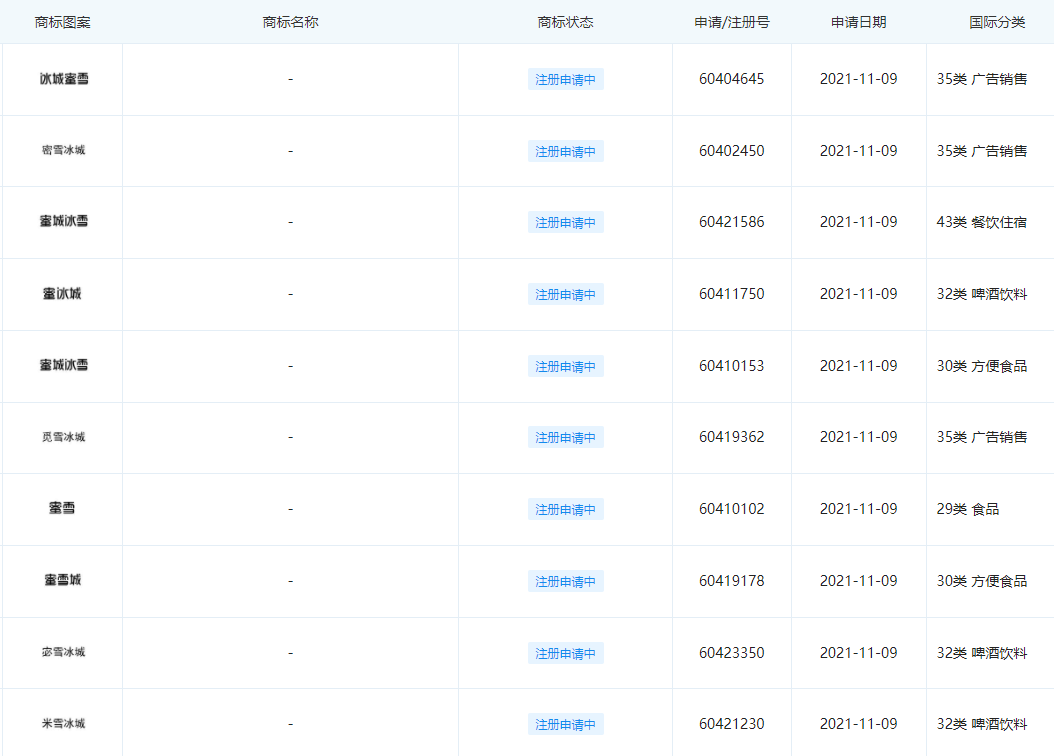Click the 申请/注册号 column header
Viewport: 1054px width, 756px height.
731,22
